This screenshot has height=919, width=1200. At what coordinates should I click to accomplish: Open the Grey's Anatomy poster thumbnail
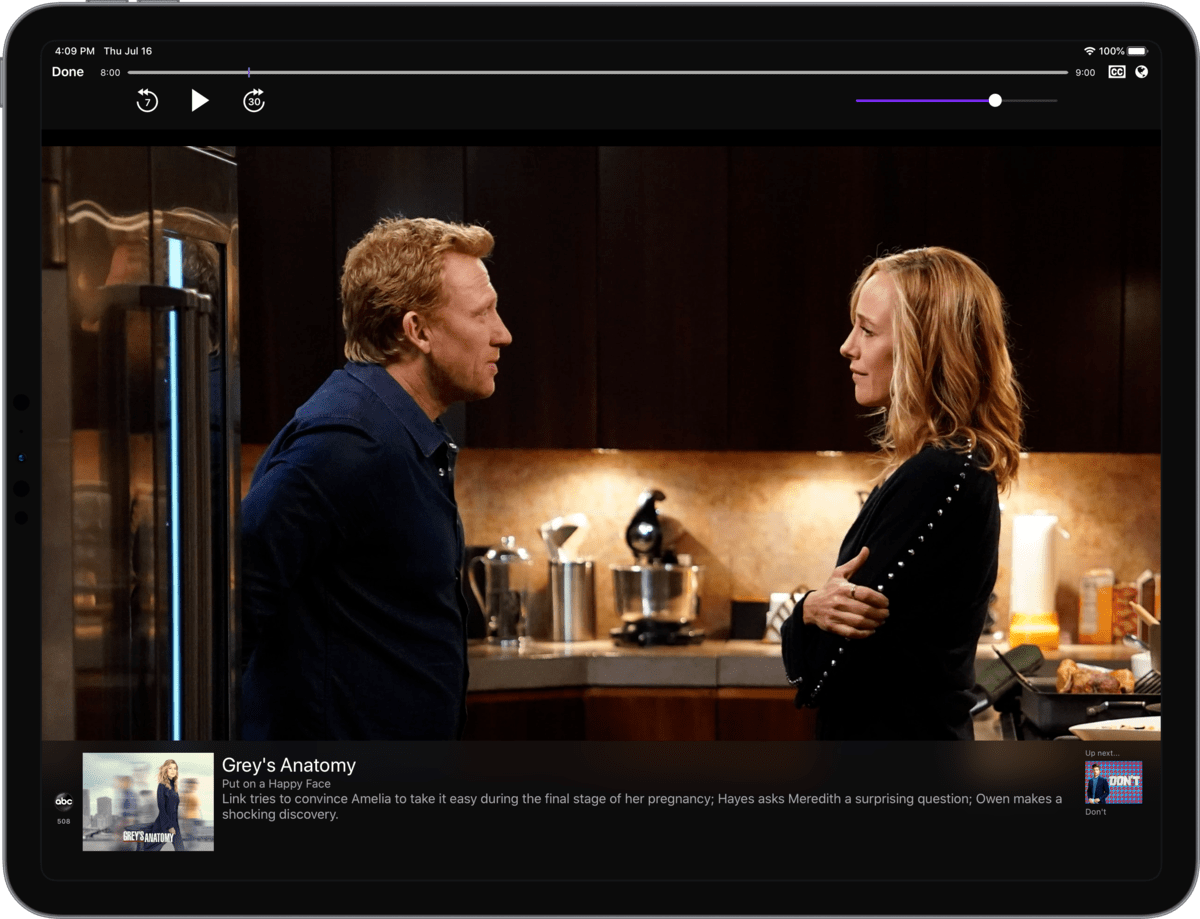tap(148, 802)
